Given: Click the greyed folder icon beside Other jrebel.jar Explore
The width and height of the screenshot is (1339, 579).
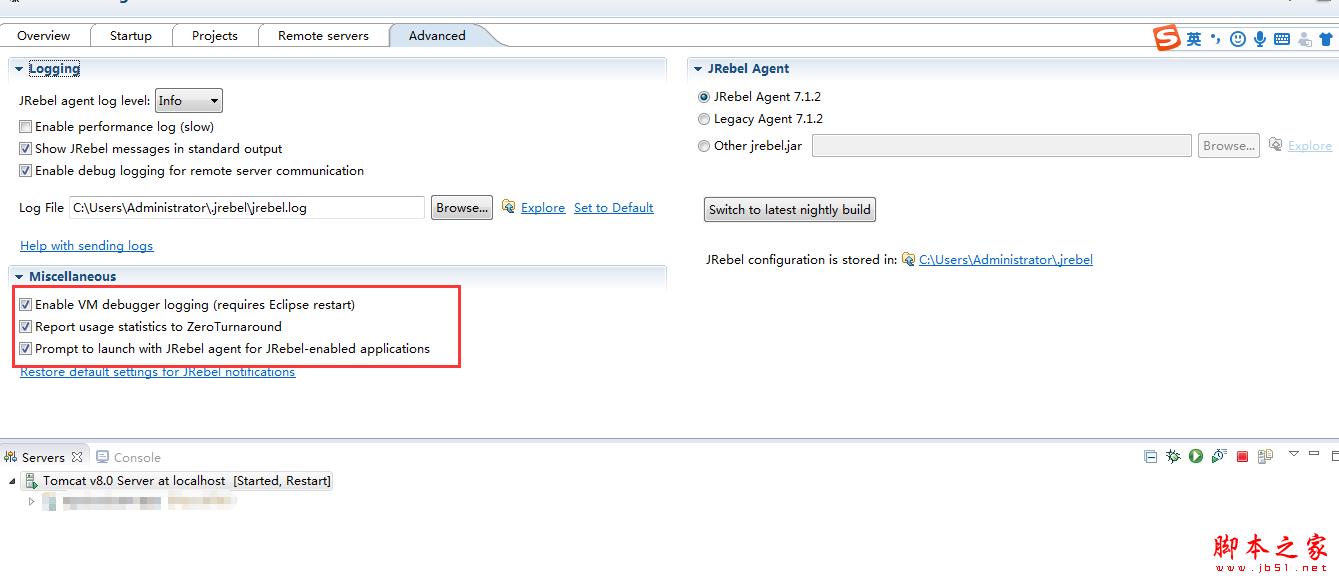Looking at the screenshot, I should click(x=1275, y=145).
